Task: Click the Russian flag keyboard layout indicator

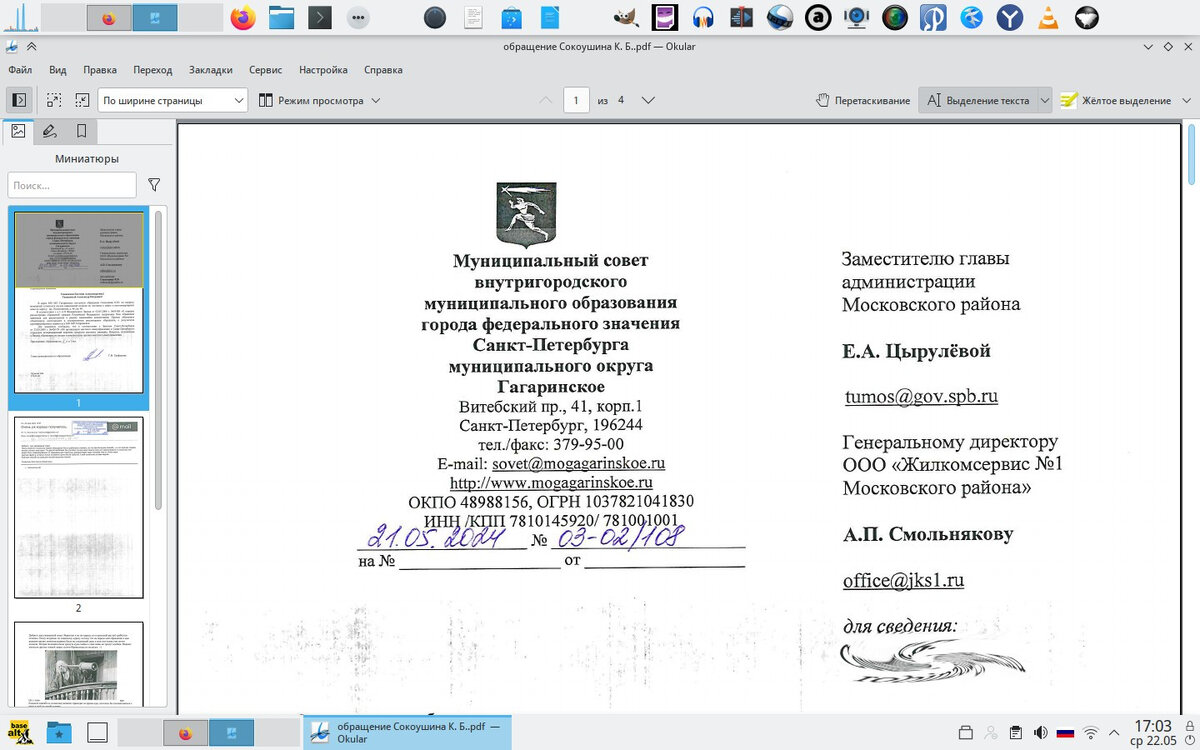Action: point(1066,732)
